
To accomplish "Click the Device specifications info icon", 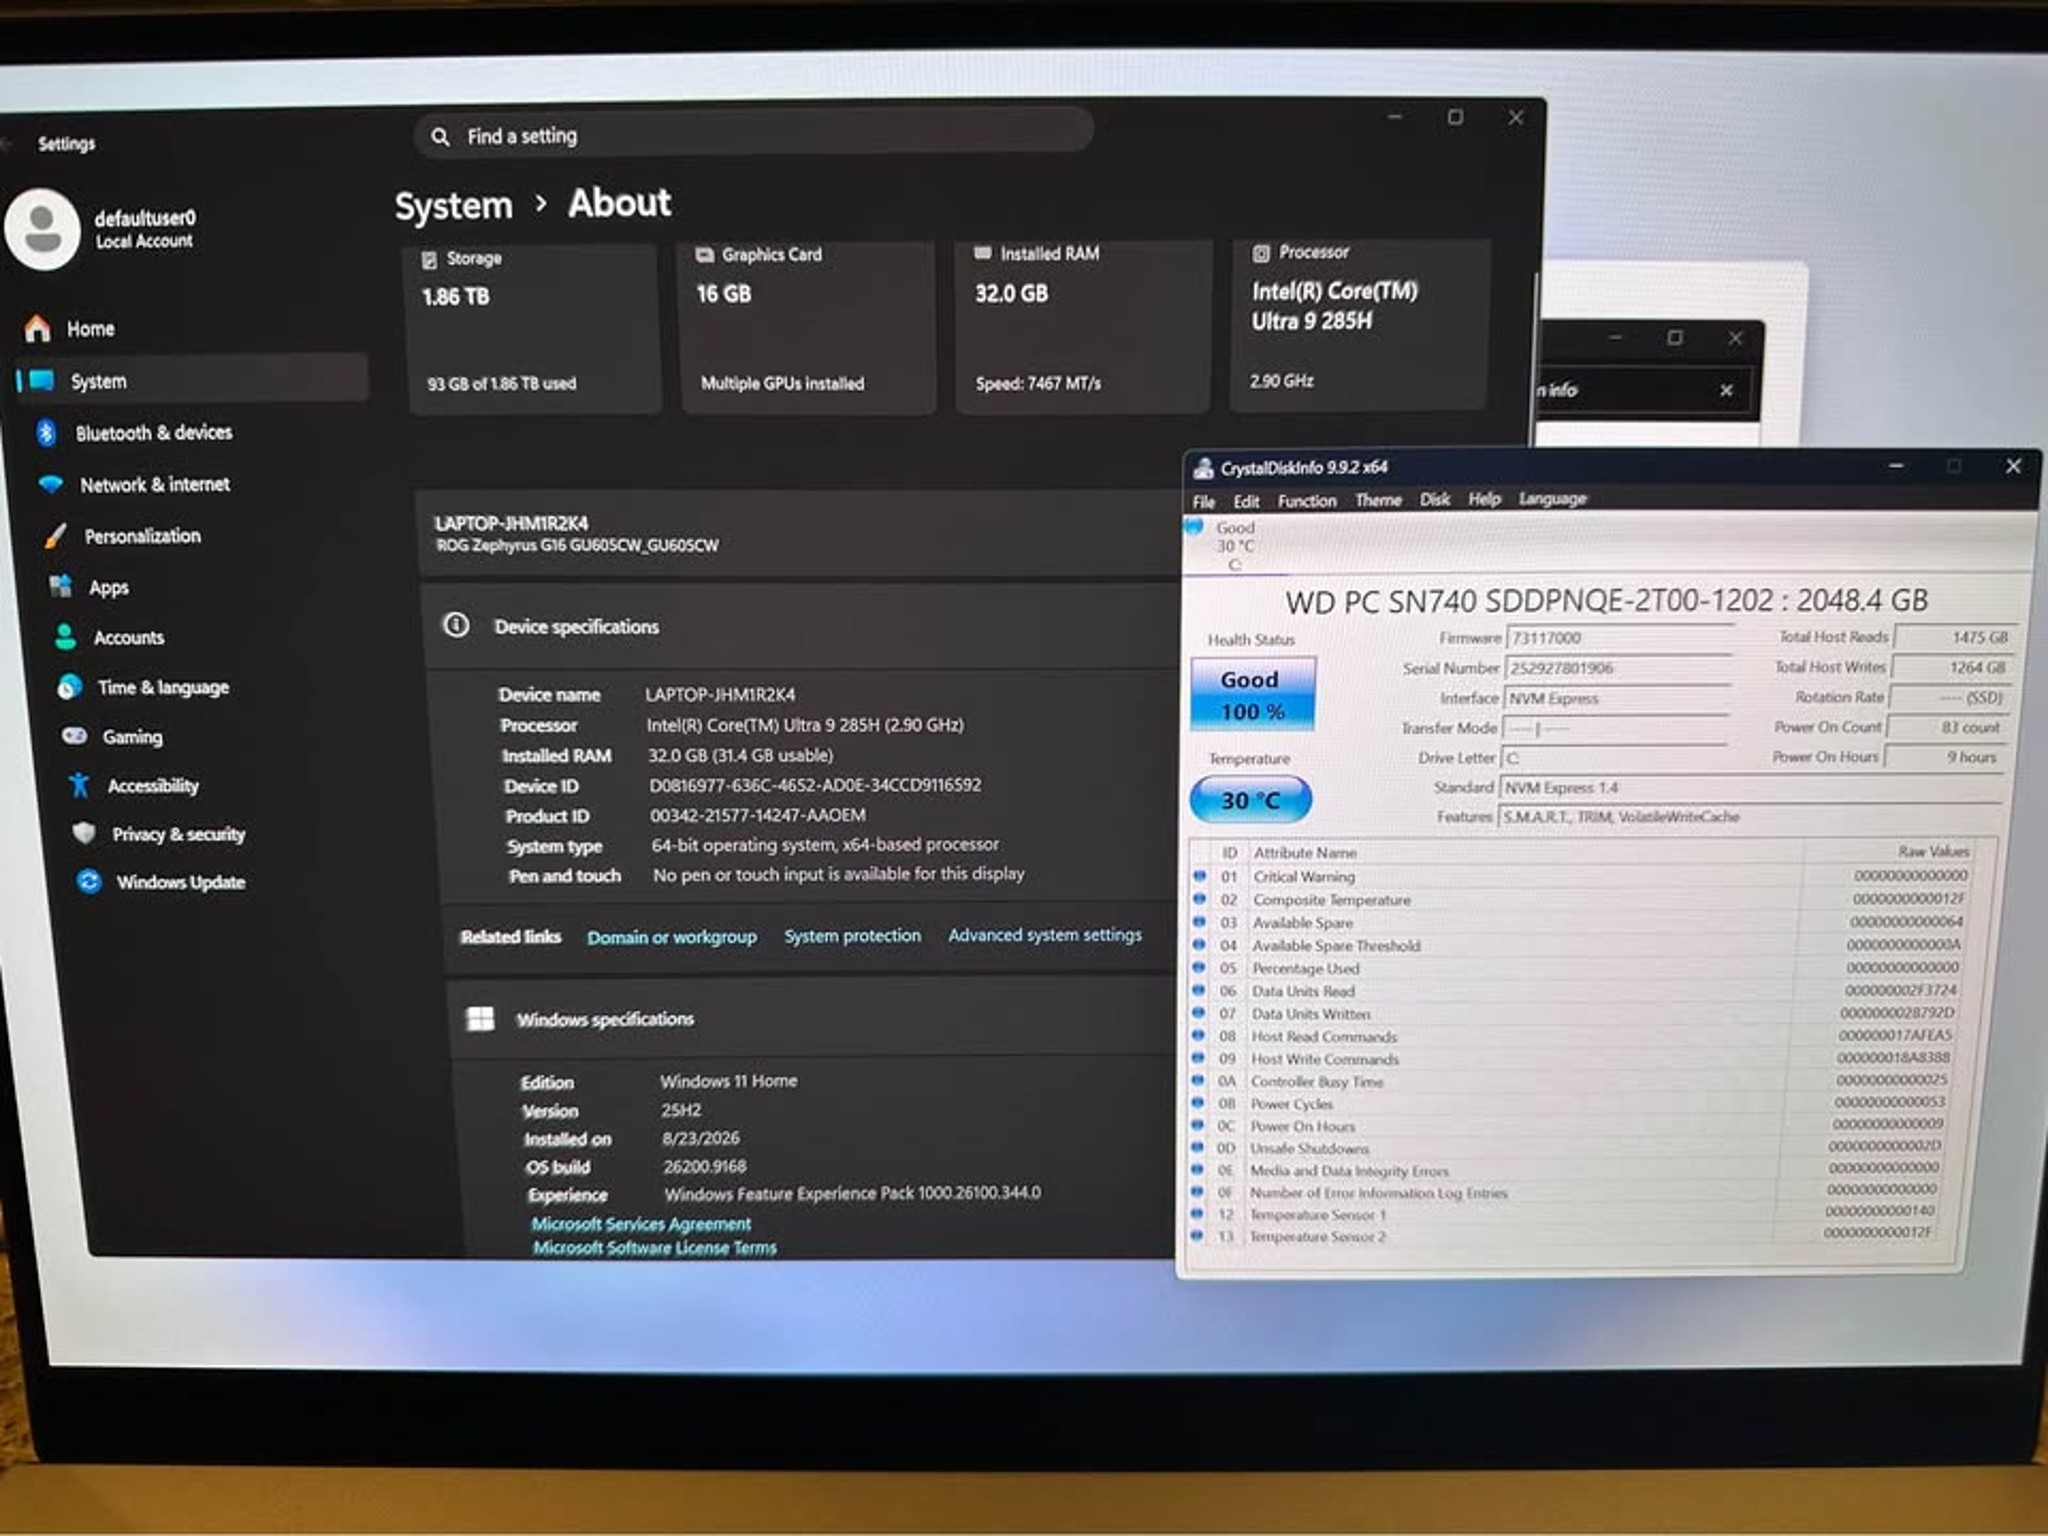I will 456,625.
